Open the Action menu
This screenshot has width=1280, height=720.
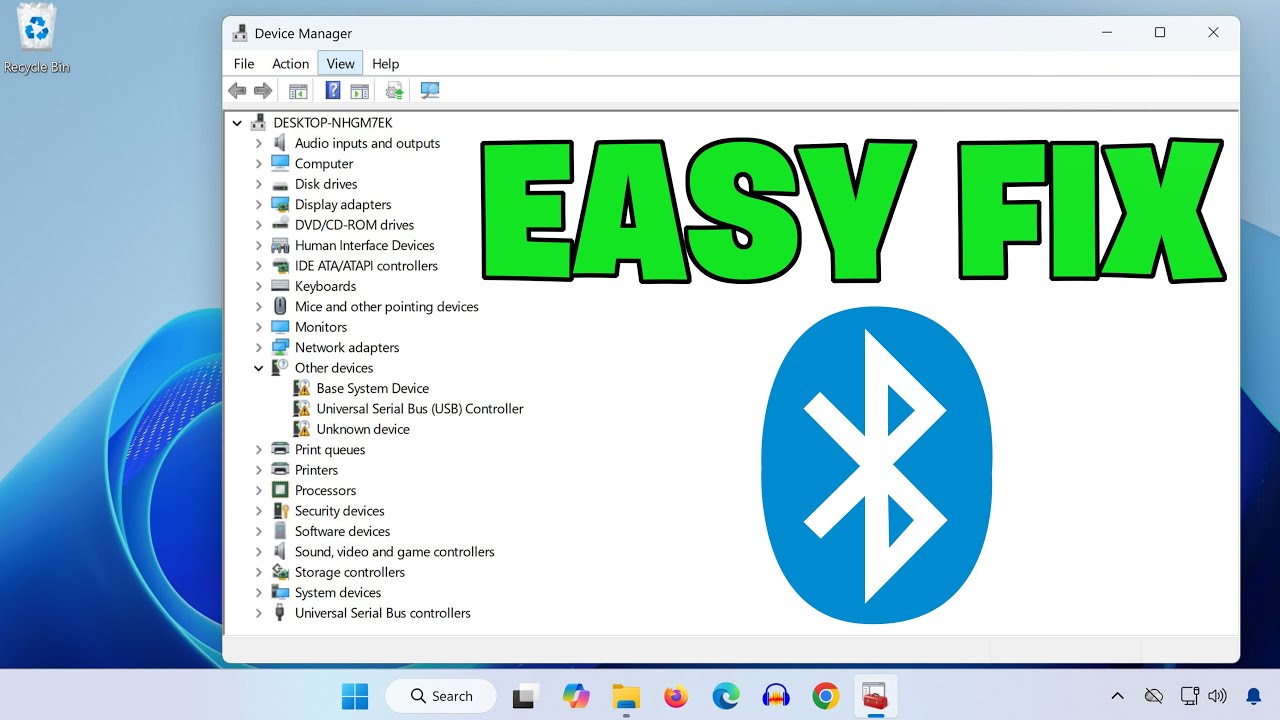point(291,63)
